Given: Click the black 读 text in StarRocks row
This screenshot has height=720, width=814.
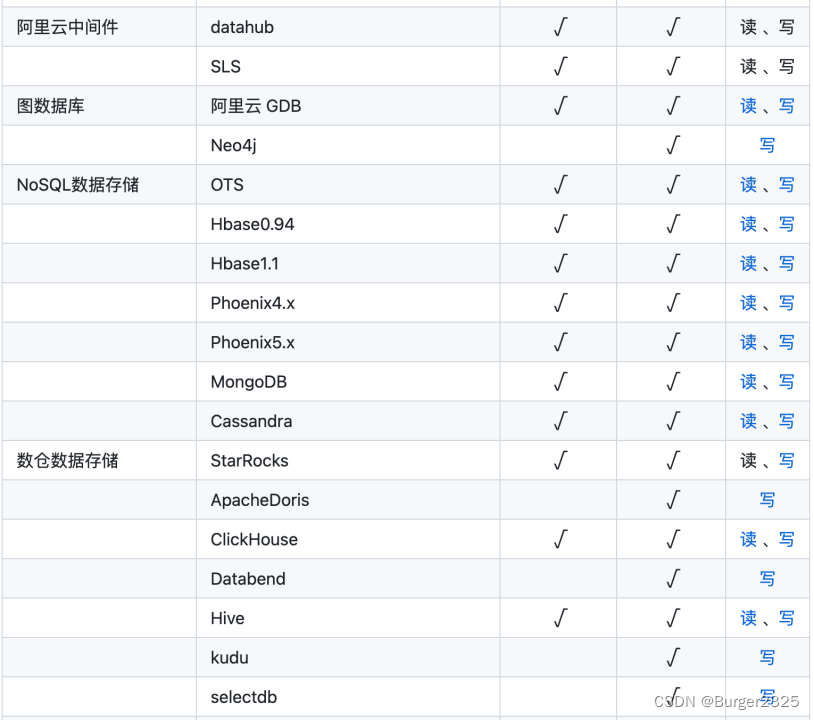Looking at the screenshot, I should coord(748,460).
